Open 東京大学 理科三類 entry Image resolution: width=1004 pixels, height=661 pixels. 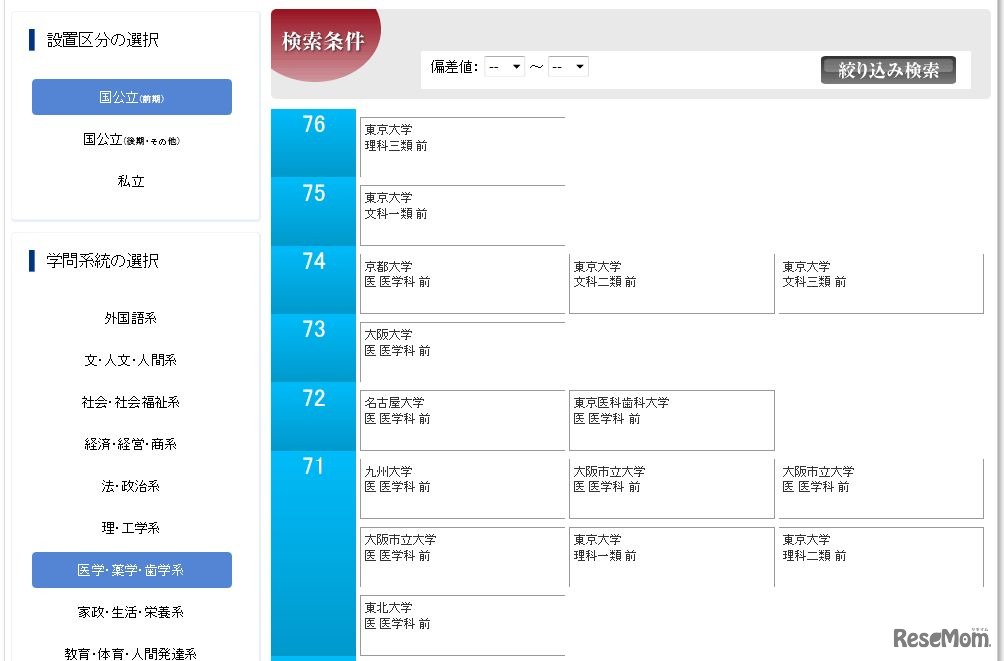462,147
